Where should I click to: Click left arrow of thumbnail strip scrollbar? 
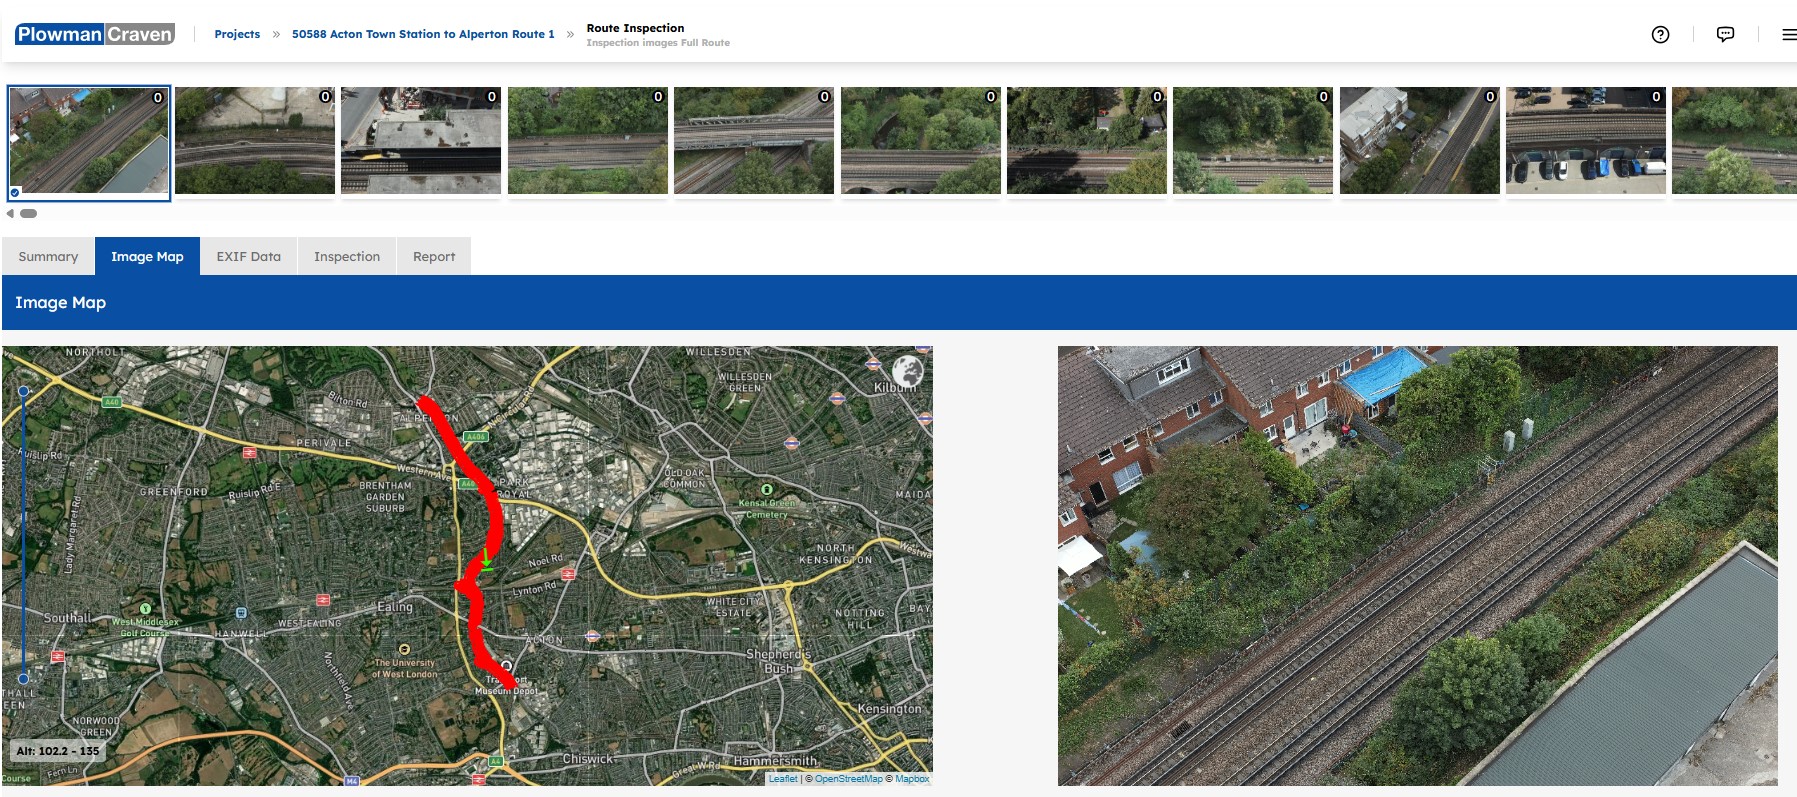point(10,213)
